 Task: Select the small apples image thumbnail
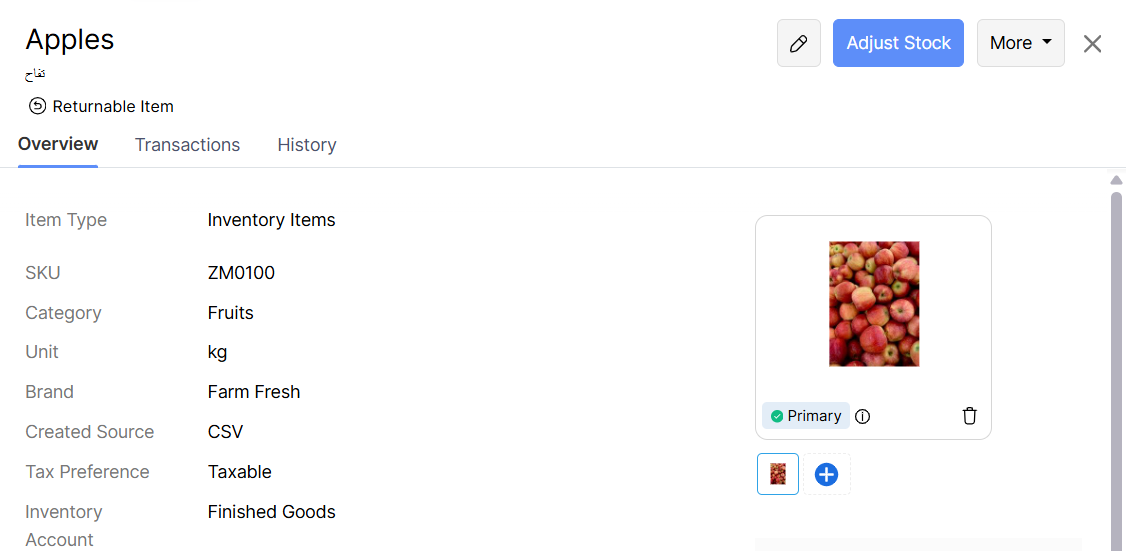[x=778, y=474]
